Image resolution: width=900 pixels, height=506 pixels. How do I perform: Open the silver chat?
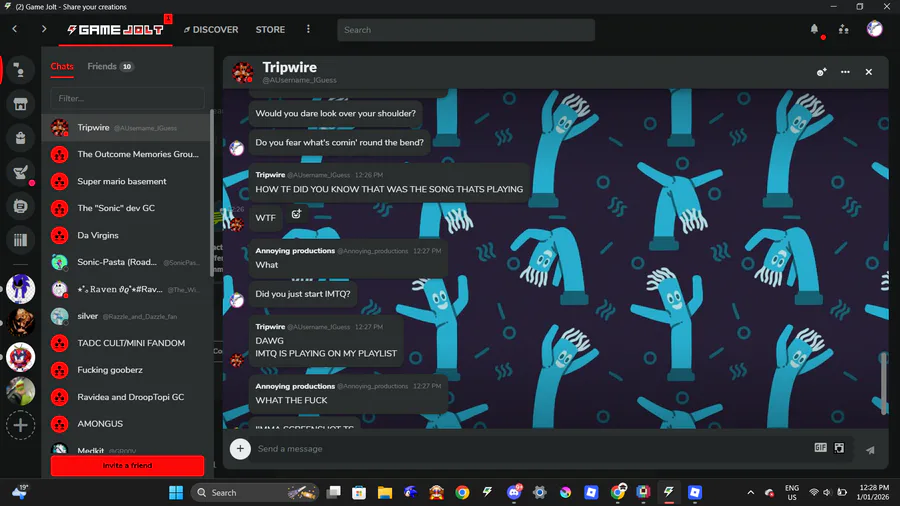[126, 316]
